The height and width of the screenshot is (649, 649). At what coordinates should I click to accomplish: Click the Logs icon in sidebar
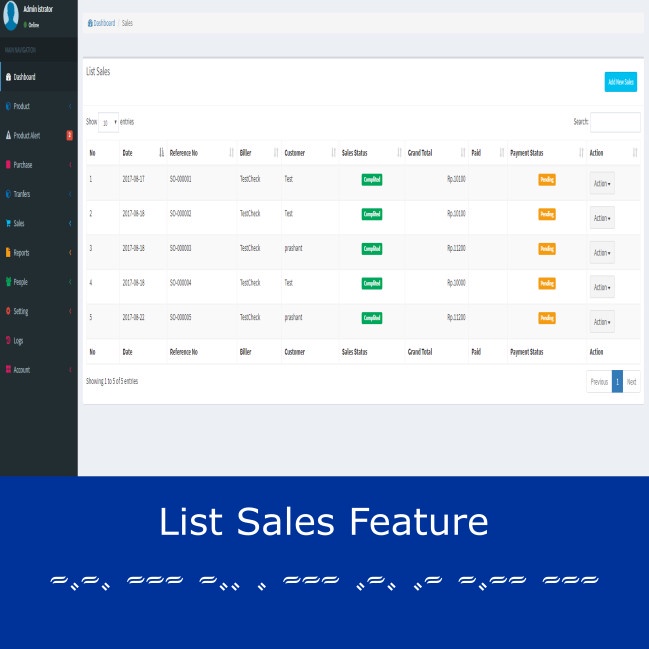pos(8,341)
